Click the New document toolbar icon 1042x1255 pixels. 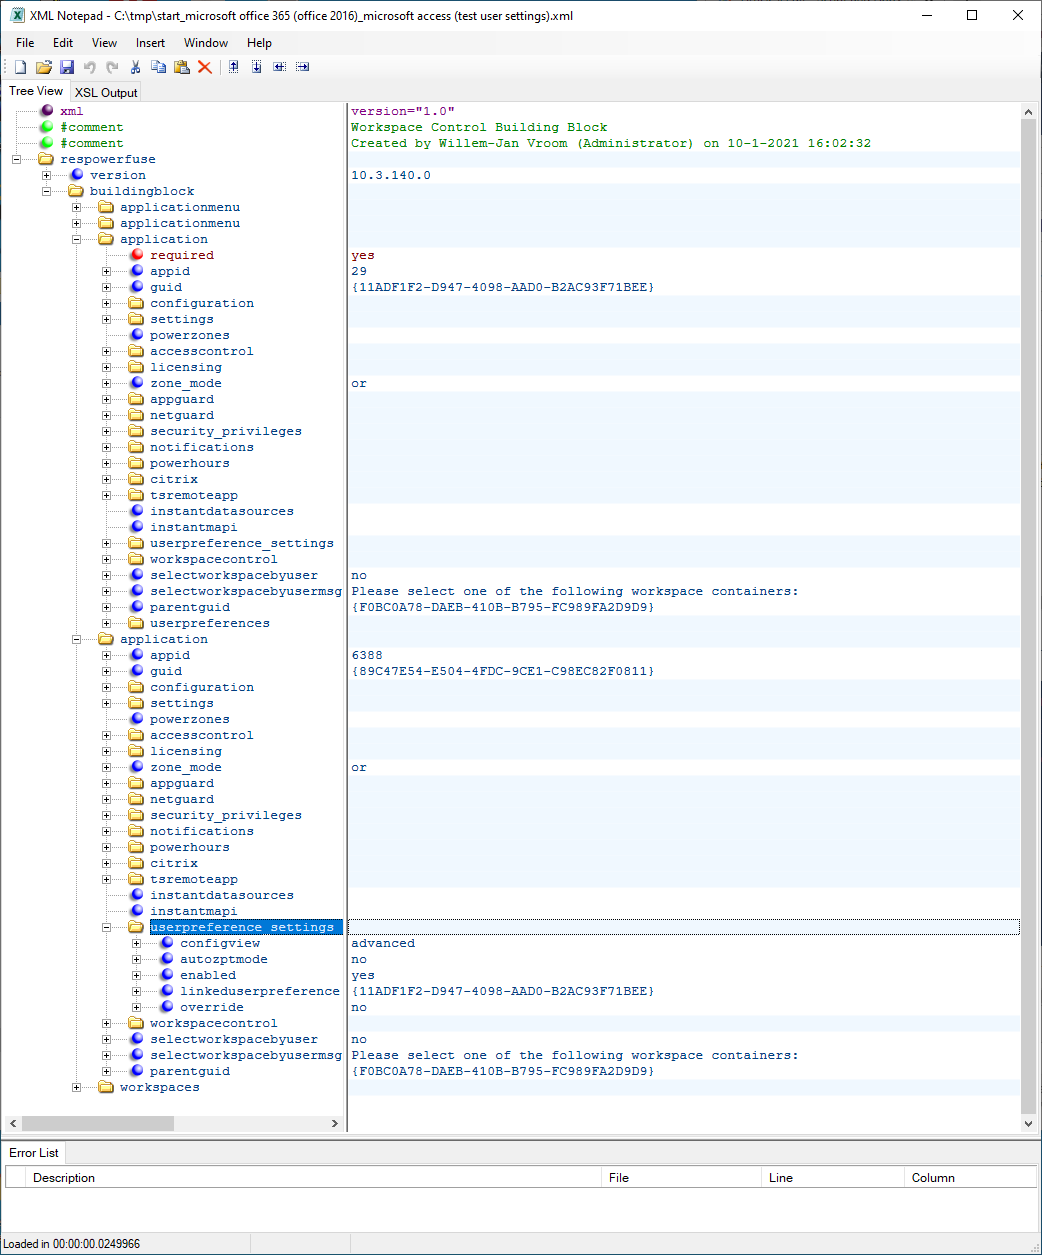pos(20,67)
